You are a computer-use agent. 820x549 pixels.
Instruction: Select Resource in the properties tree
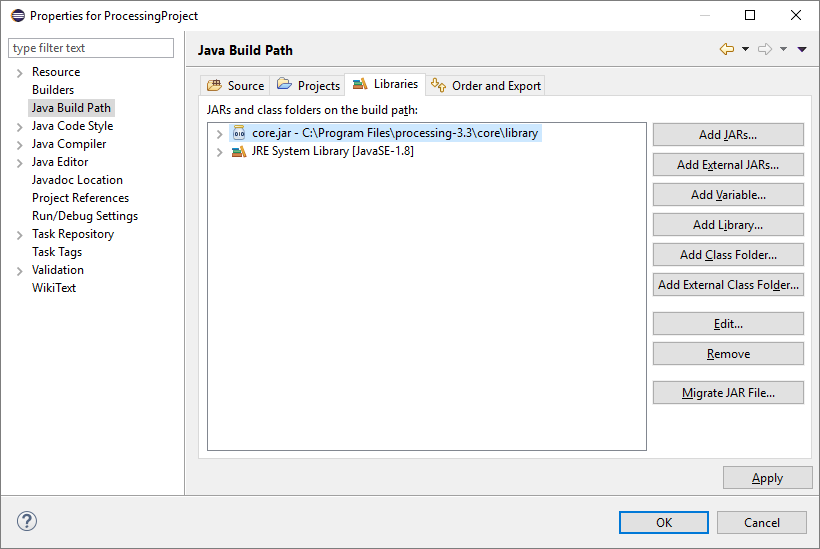tap(56, 72)
